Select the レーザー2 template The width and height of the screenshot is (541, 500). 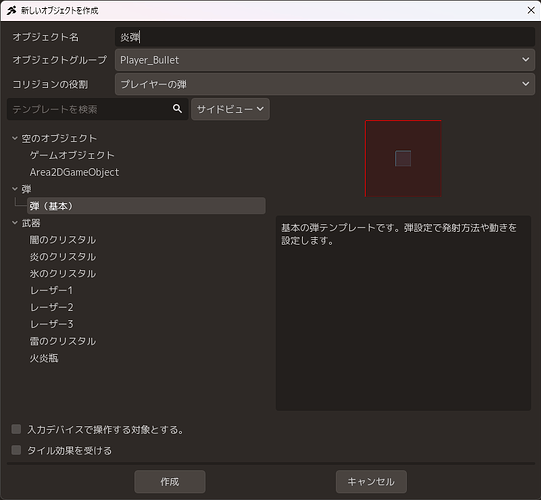click(51, 307)
